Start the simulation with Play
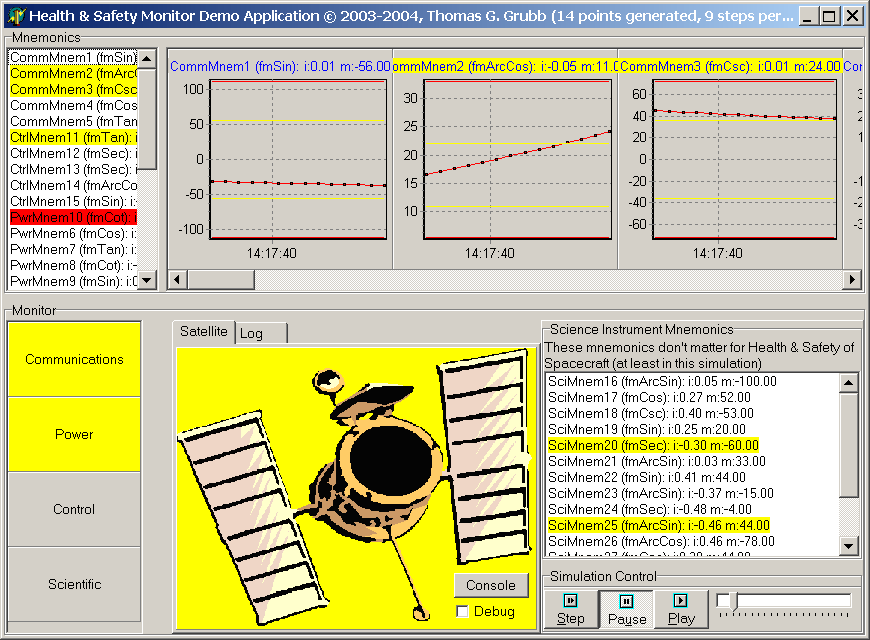The width and height of the screenshot is (870, 640). tap(681, 609)
